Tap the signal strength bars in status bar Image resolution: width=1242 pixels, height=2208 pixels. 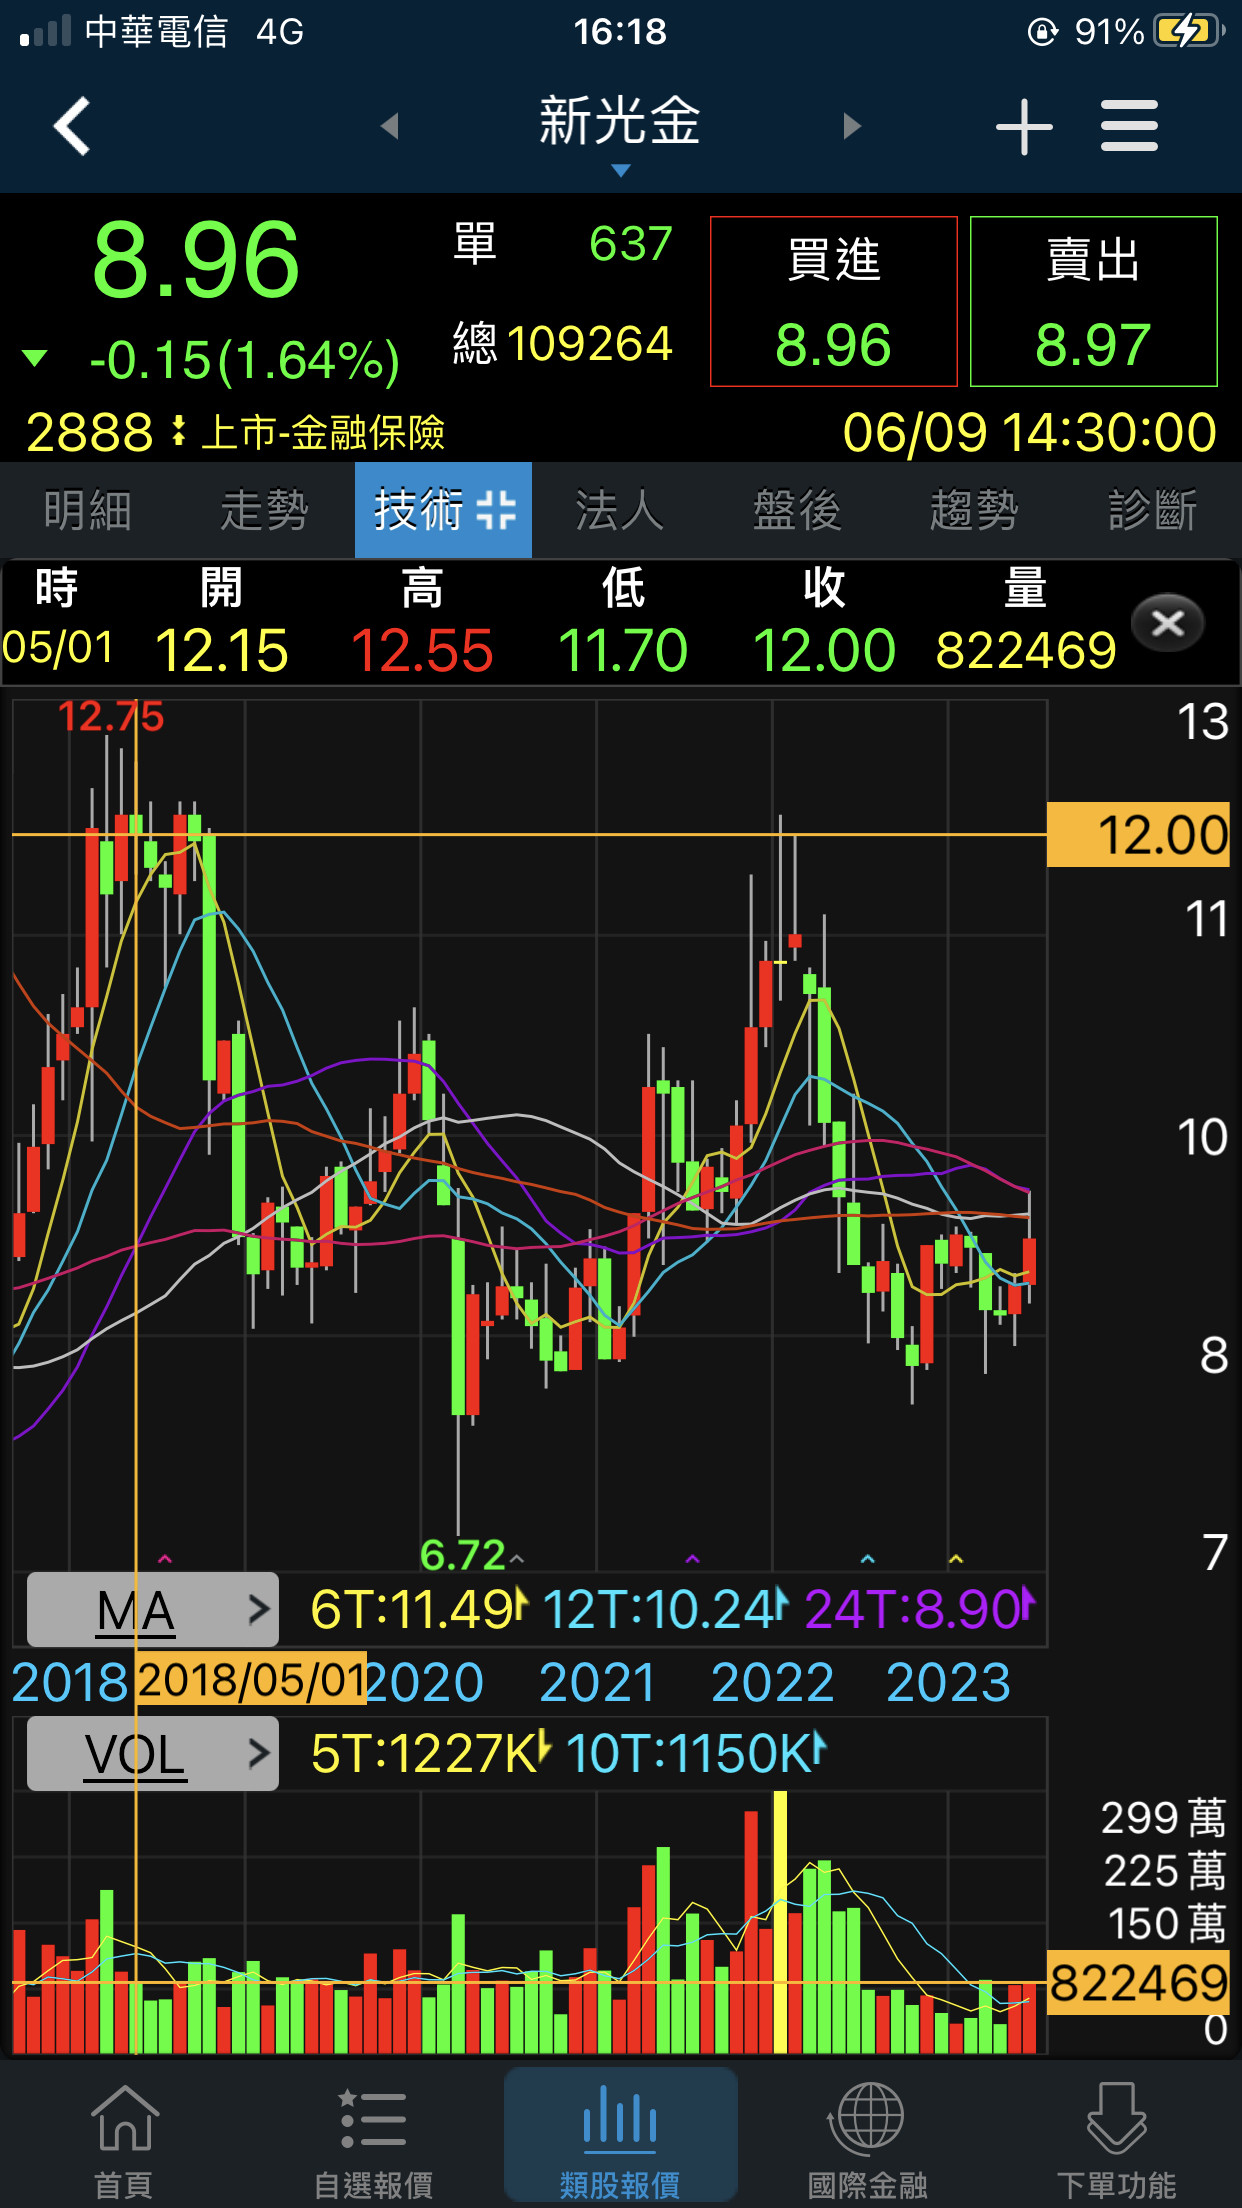tap(45, 31)
